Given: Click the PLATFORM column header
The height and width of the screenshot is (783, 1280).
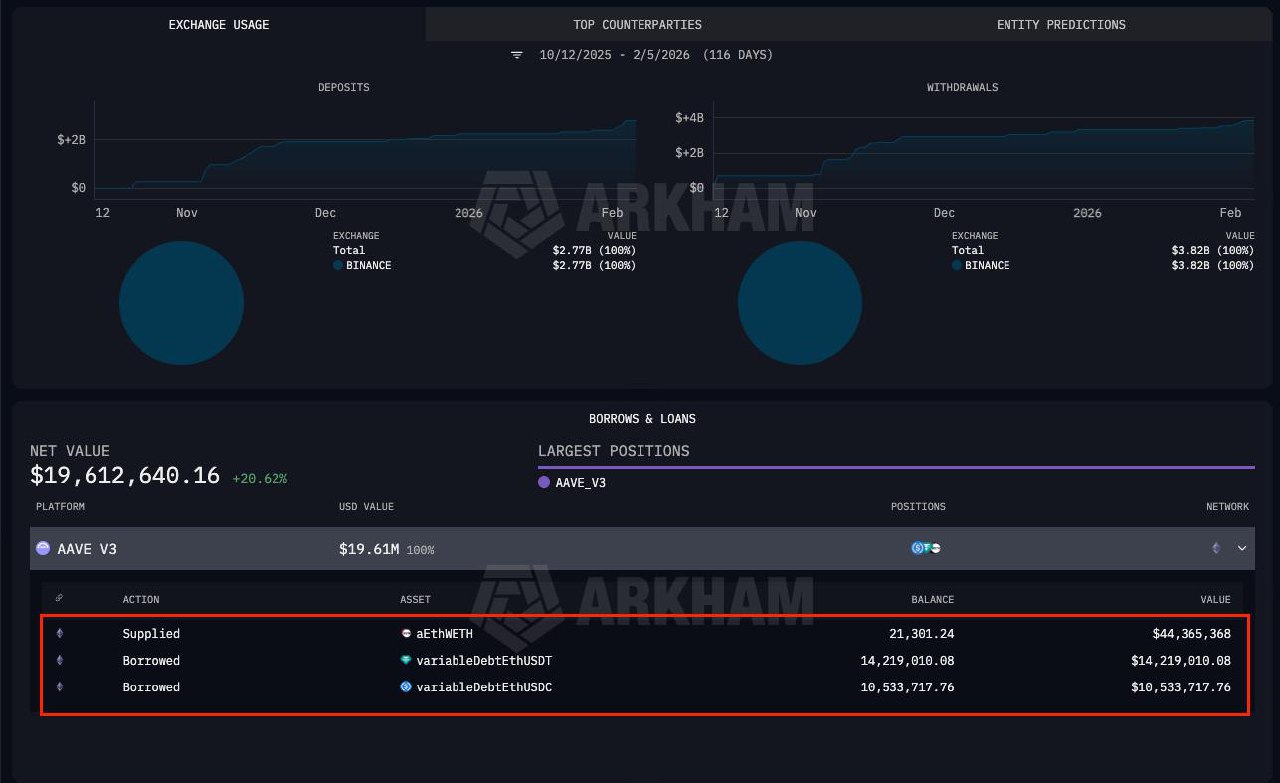Looking at the screenshot, I should [x=60, y=507].
